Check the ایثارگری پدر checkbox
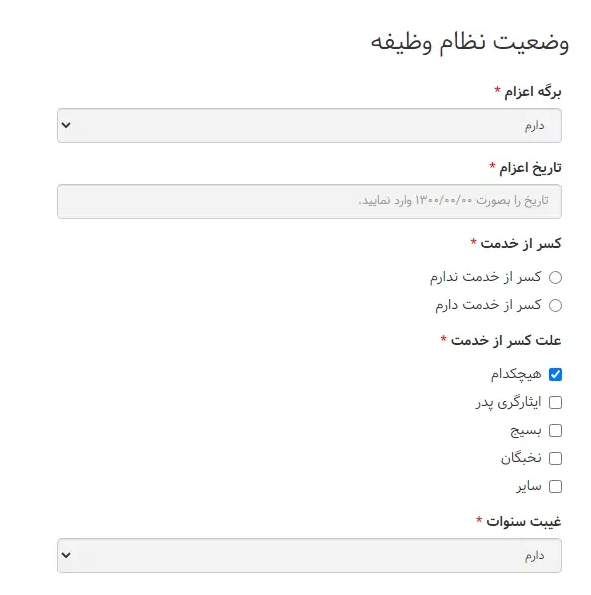Image resolution: width=591 pixels, height=595 pixels. click(555, 403)
